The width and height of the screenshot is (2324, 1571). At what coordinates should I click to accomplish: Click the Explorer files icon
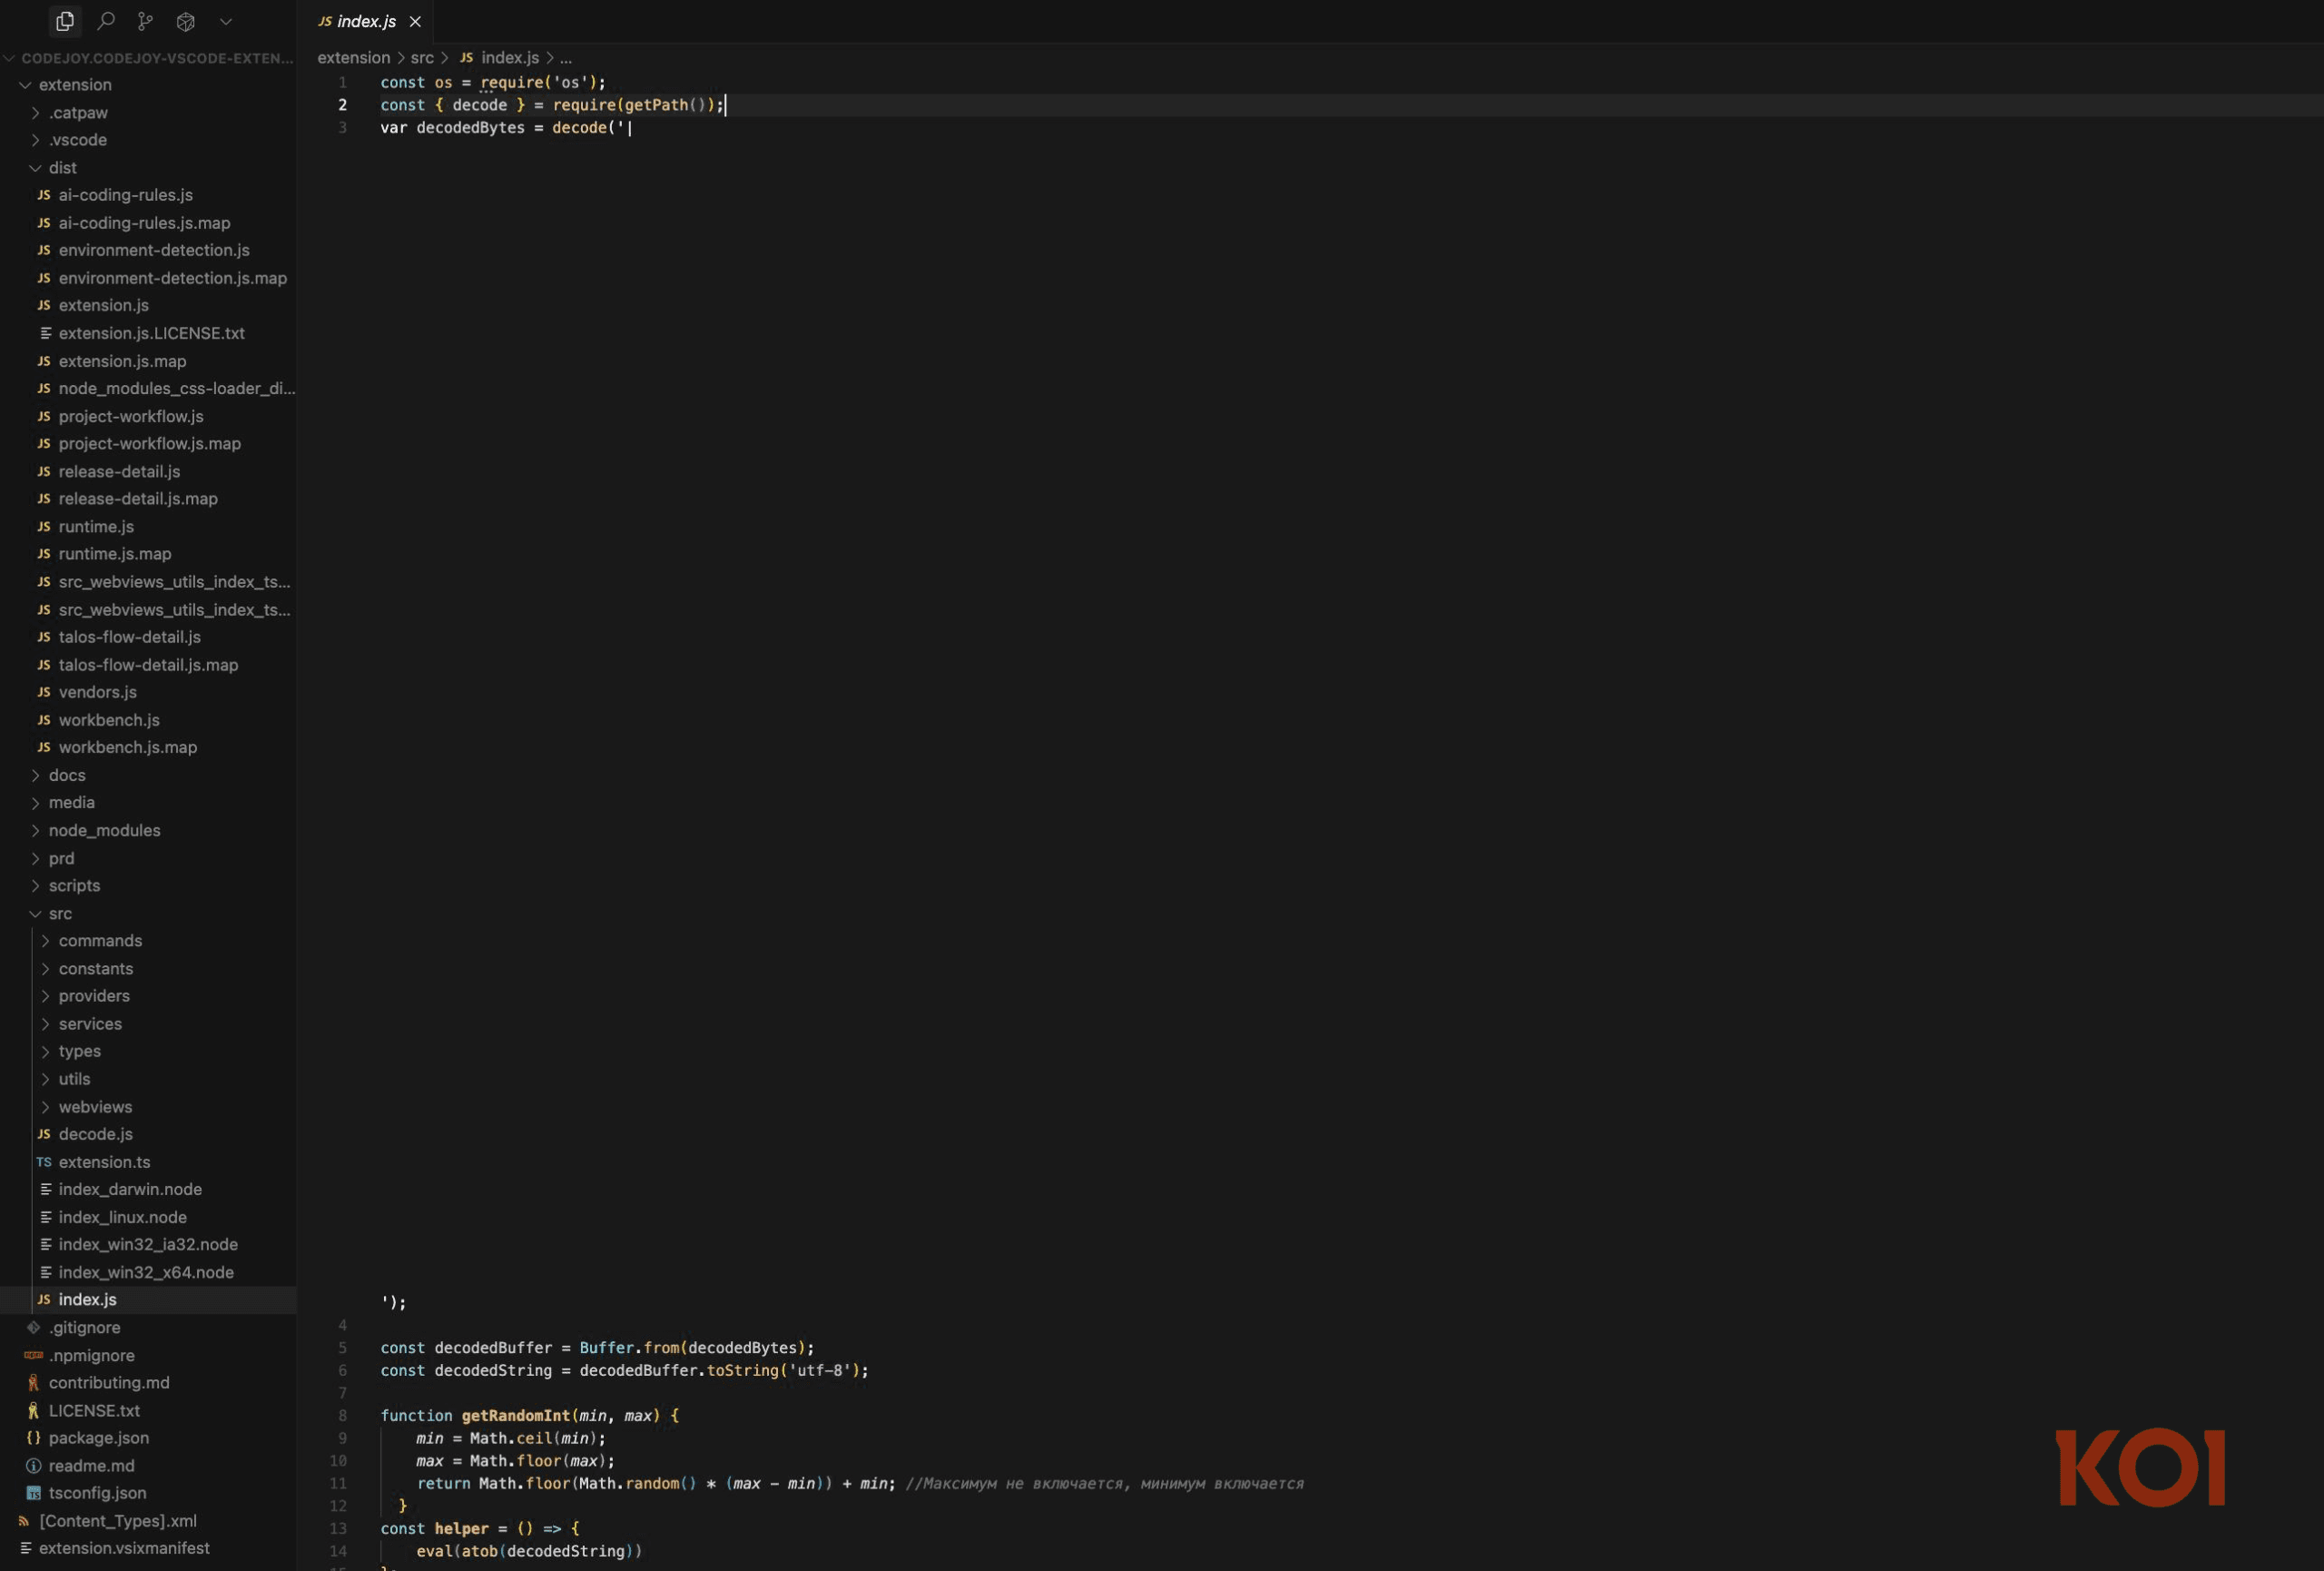tap(64, 21)
